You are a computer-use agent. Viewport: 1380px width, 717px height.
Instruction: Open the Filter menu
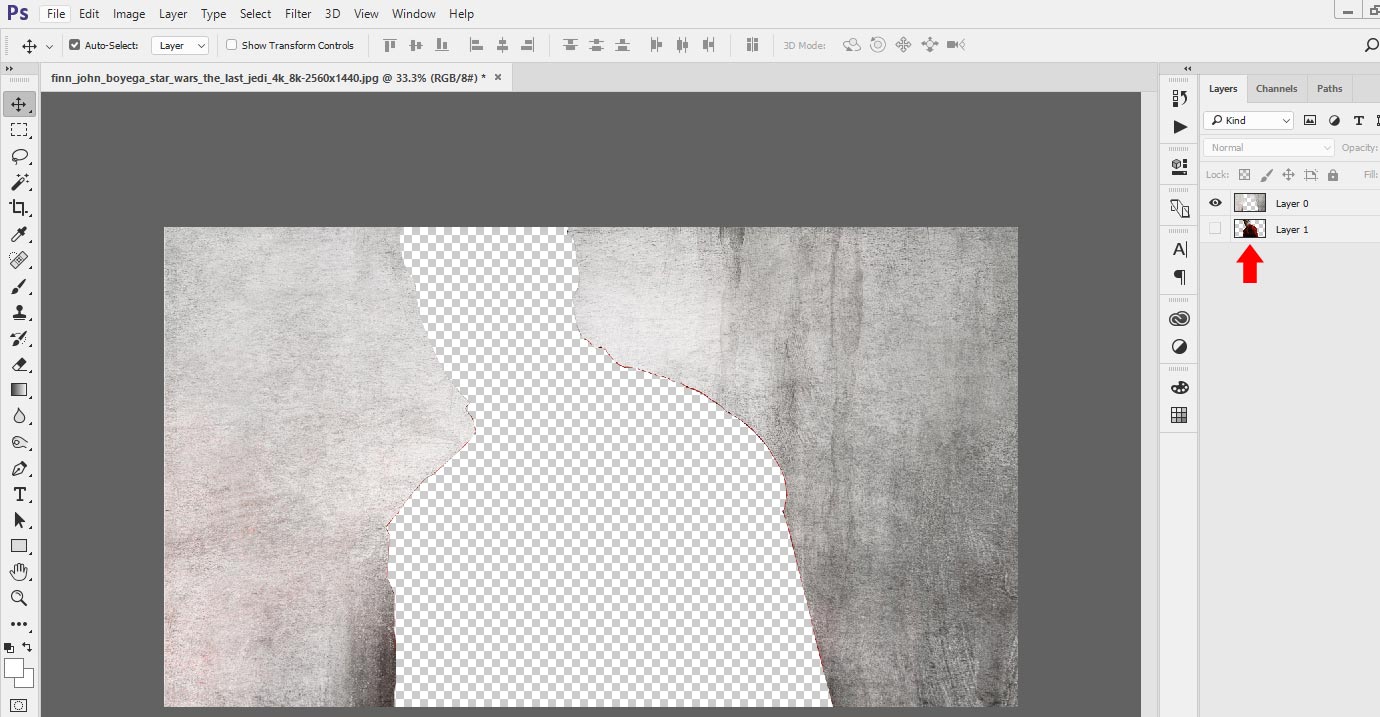pyautogui.click(x=298, y=14)
